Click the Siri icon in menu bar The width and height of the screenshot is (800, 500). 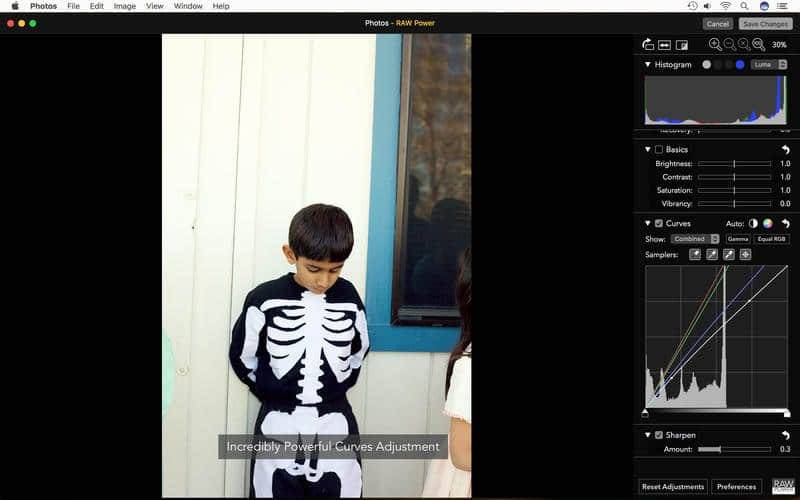(x=764, y=6)
